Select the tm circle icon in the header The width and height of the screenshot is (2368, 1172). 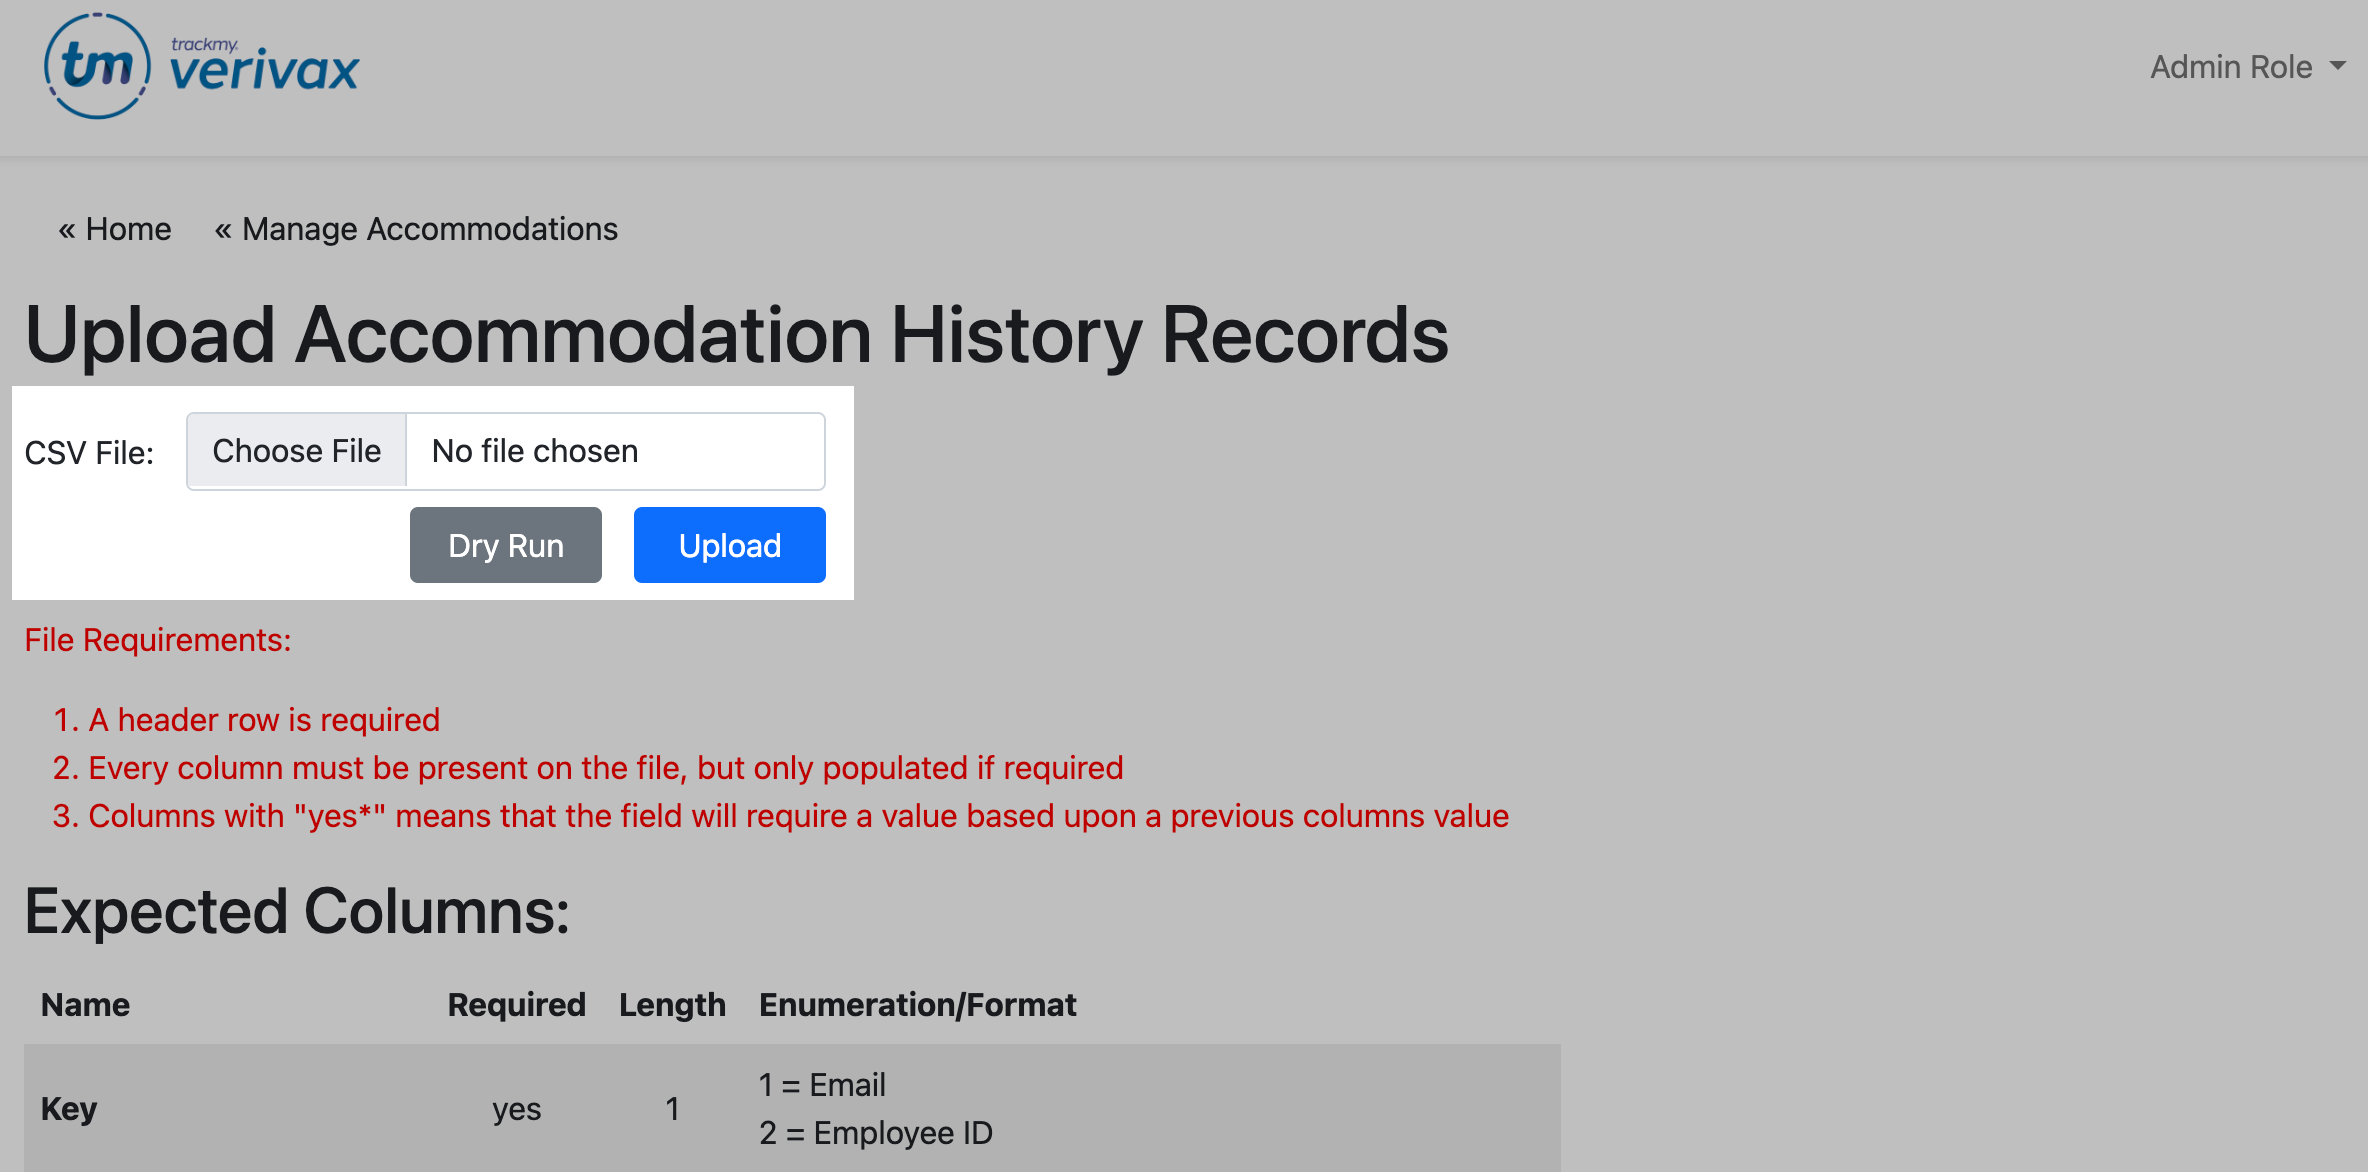97,65
